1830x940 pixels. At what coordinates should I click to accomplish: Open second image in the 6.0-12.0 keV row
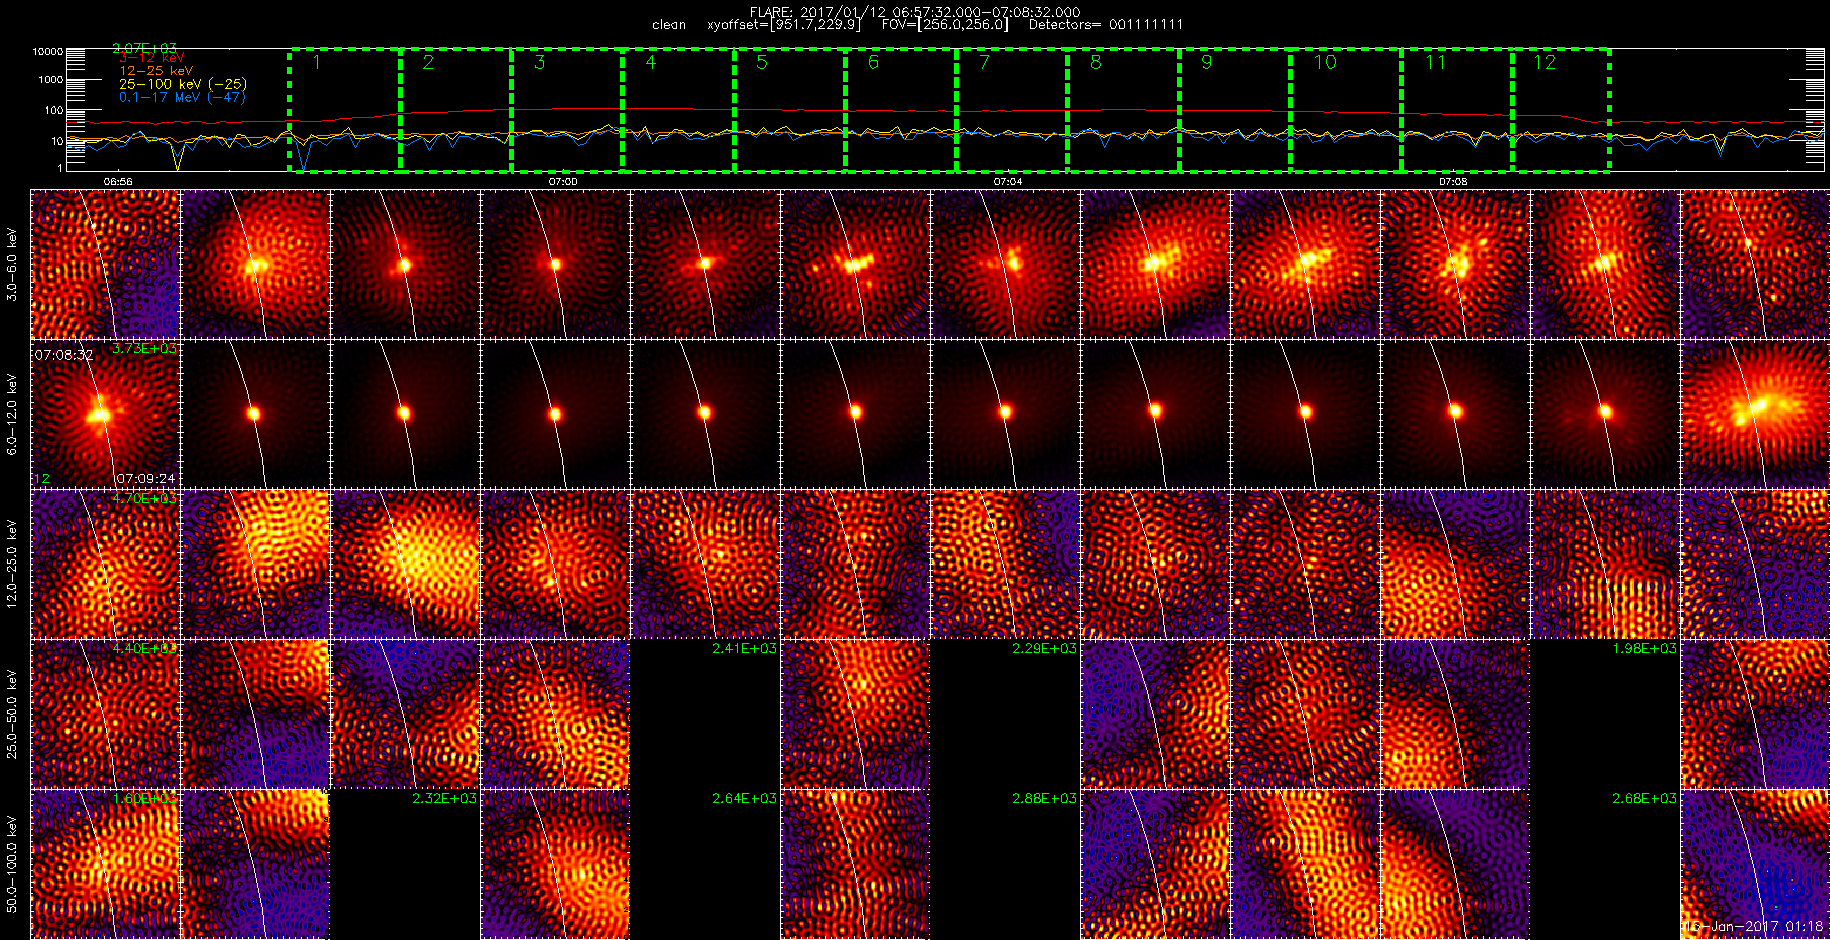coord(255,414)
